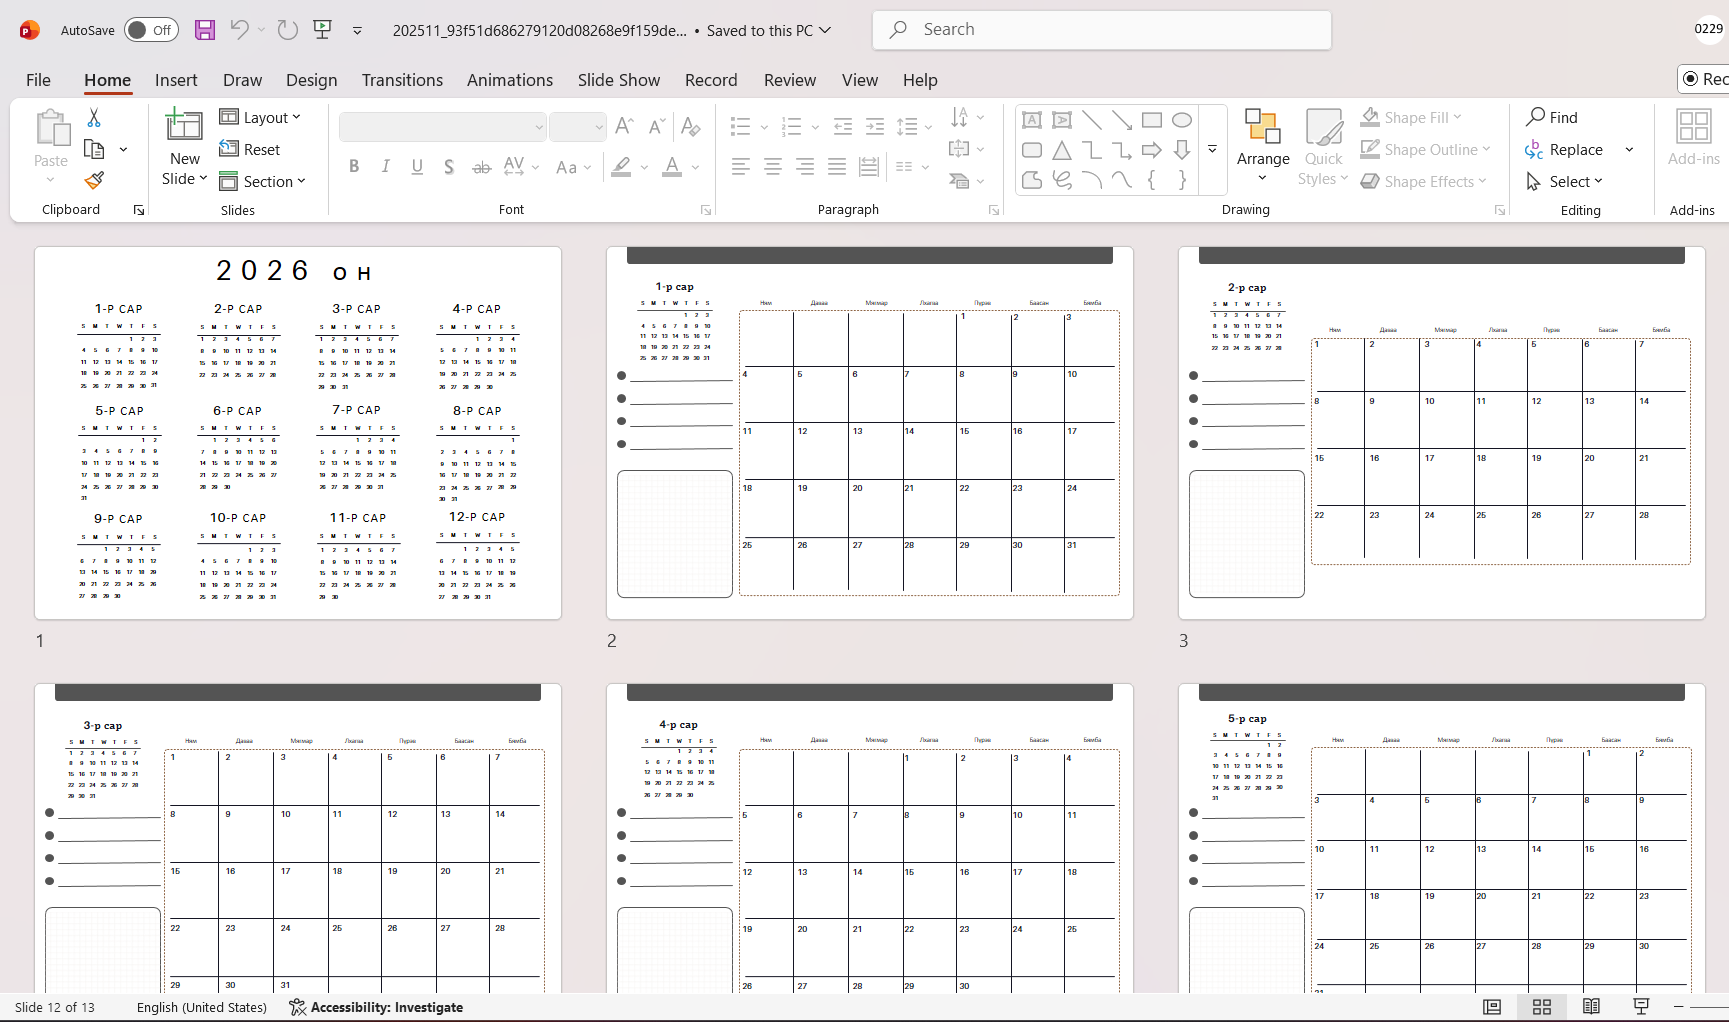1729x1022 pixels.
Task: Expand the shapes gallery More arrow
Action: pyautogui.click(x=1212, y=150)
